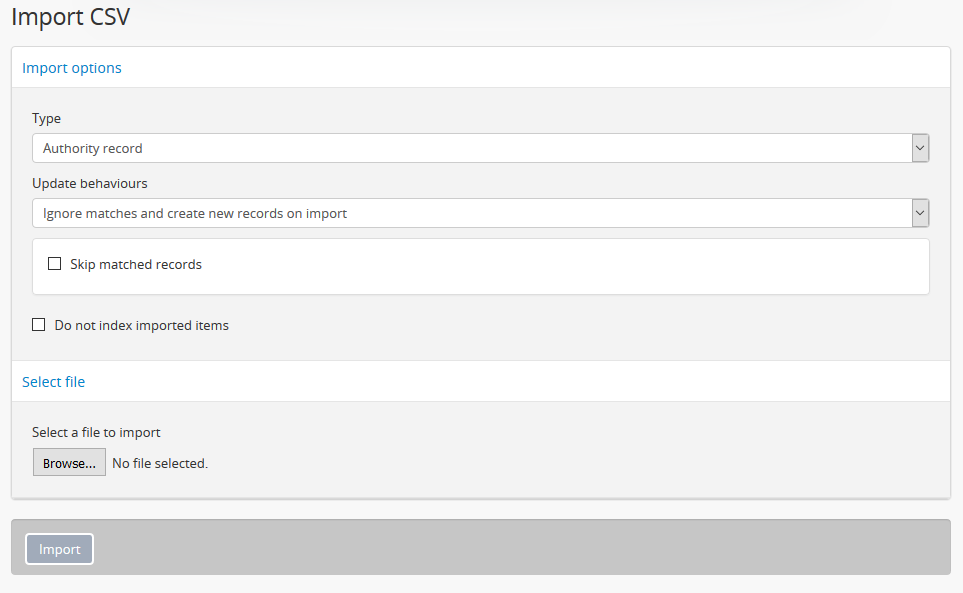Click the 'Skip matched records' label text
Viewport: 963px width, 593px height.
(x=136, y=265)
